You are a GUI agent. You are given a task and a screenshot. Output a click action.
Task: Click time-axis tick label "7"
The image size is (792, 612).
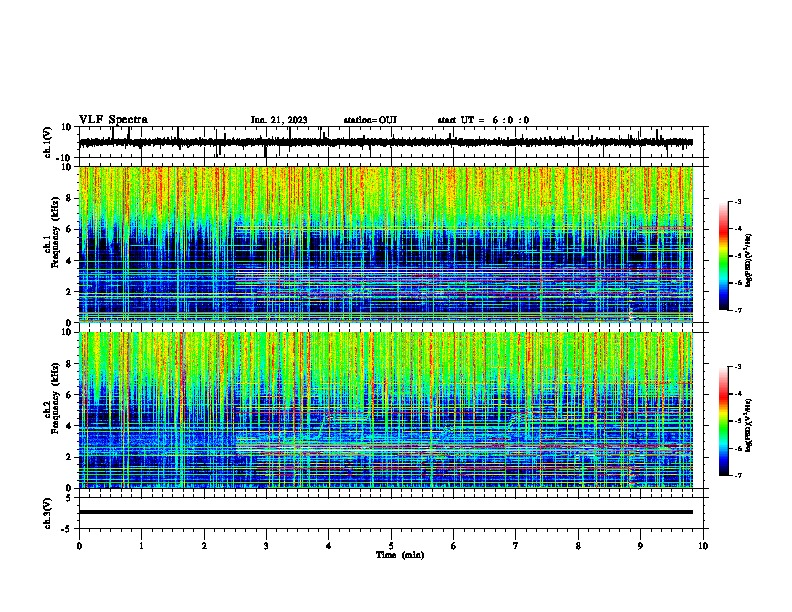516,546
